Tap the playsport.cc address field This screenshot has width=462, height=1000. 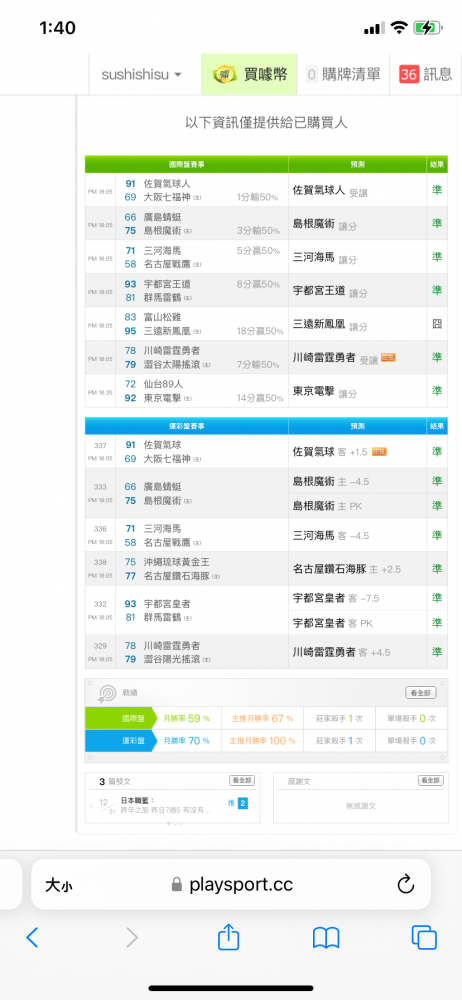(x=230, y=884)
